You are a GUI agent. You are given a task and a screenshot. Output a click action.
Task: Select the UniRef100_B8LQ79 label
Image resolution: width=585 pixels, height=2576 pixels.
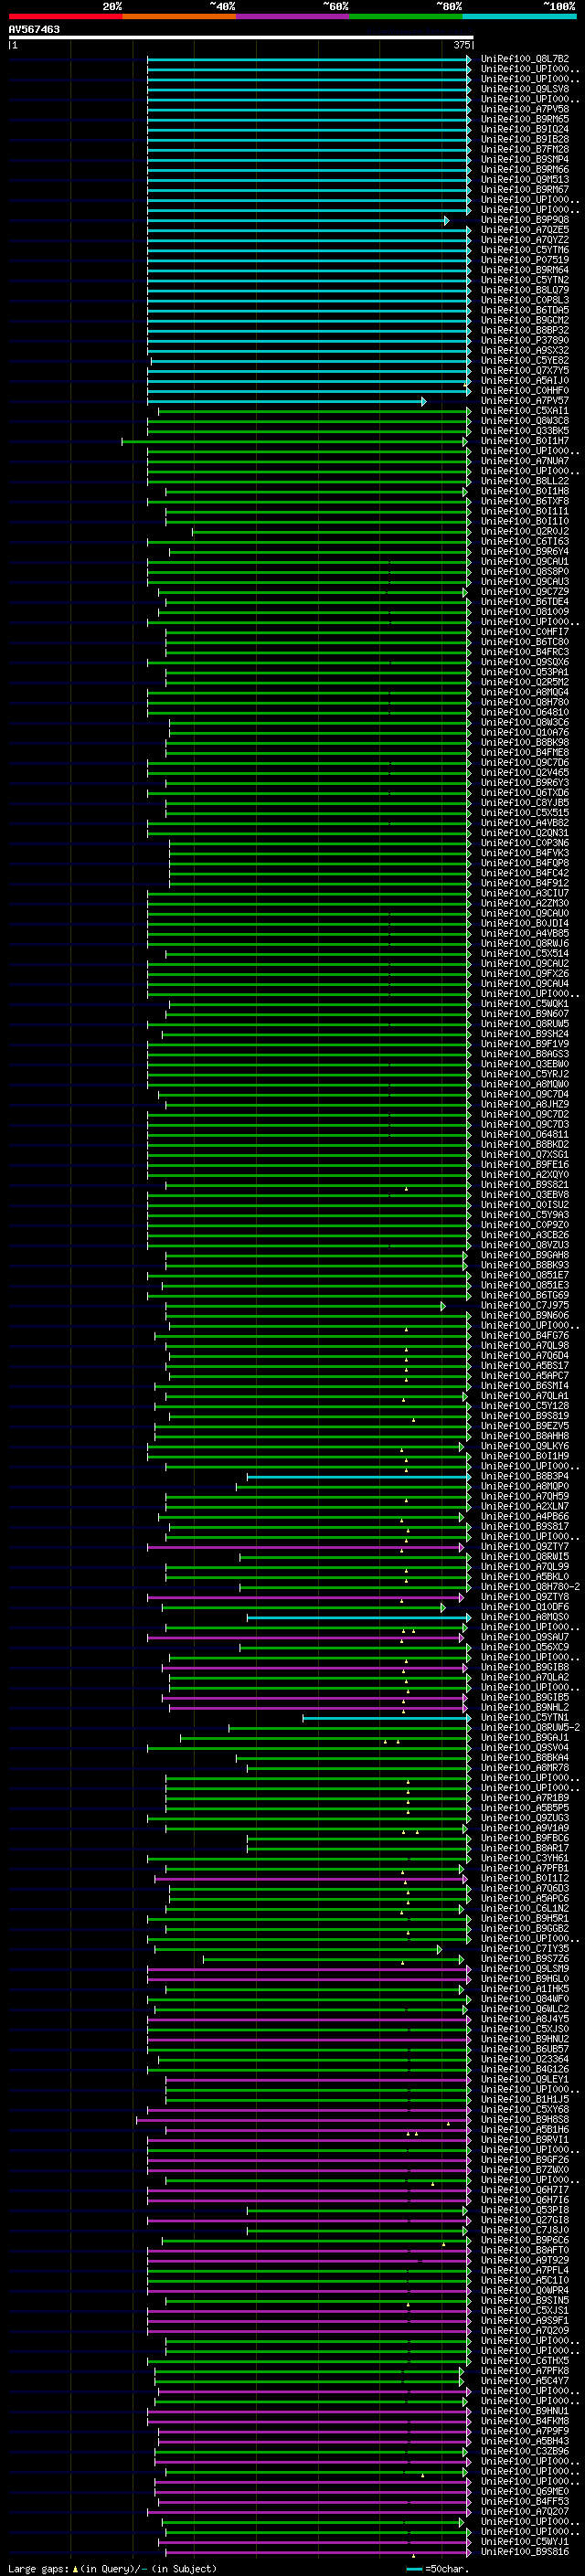click(x=525, y=290)
